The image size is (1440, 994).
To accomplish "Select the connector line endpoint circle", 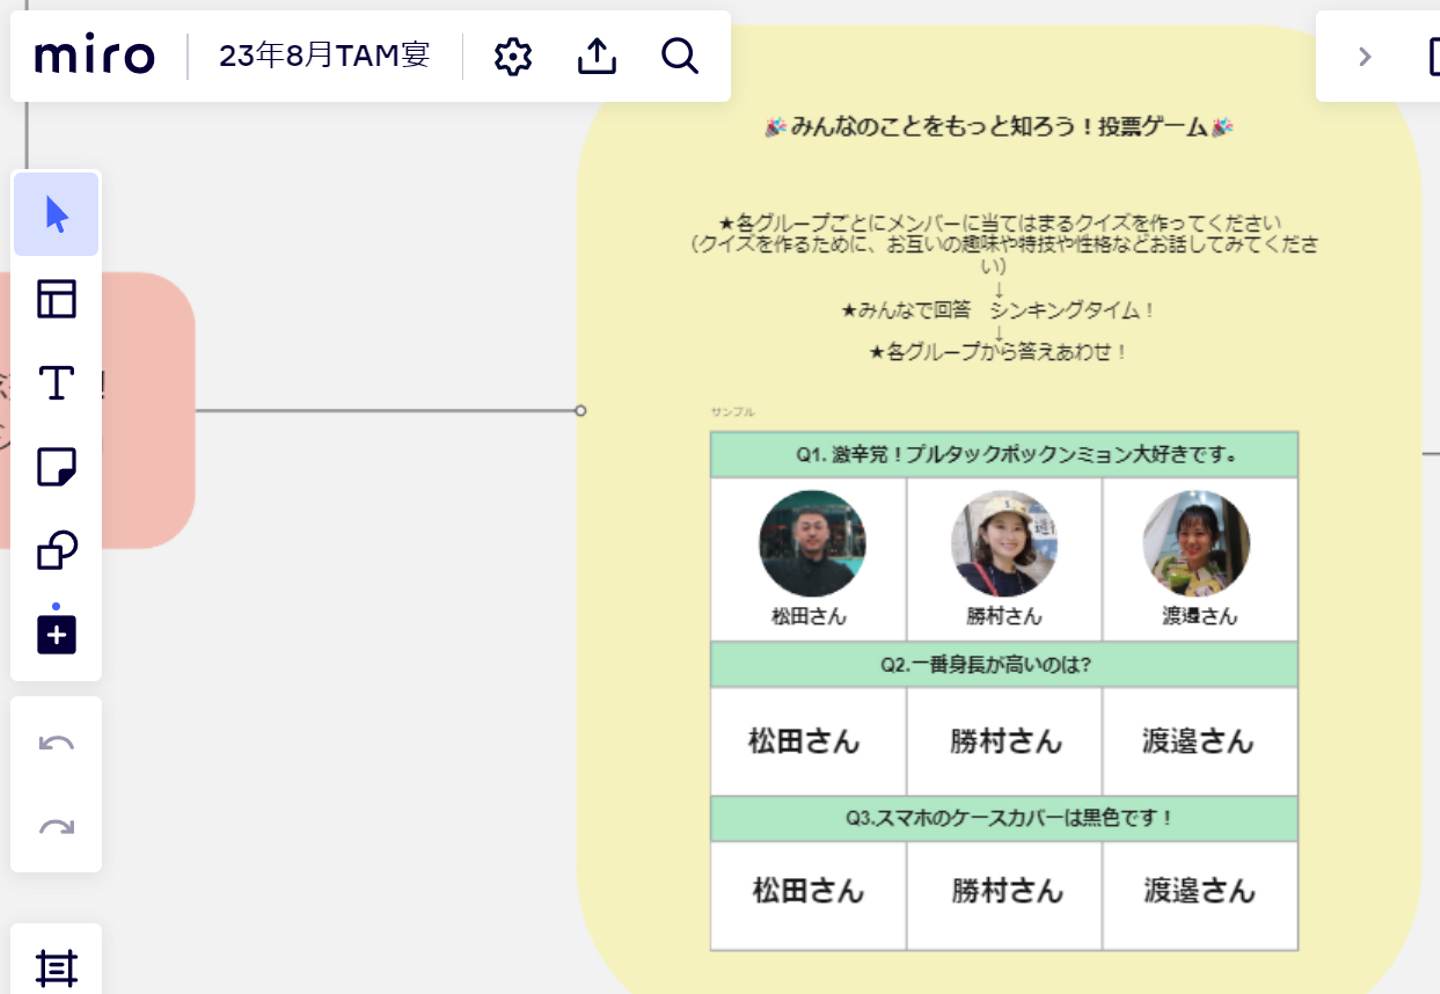I will coord(580,411).
